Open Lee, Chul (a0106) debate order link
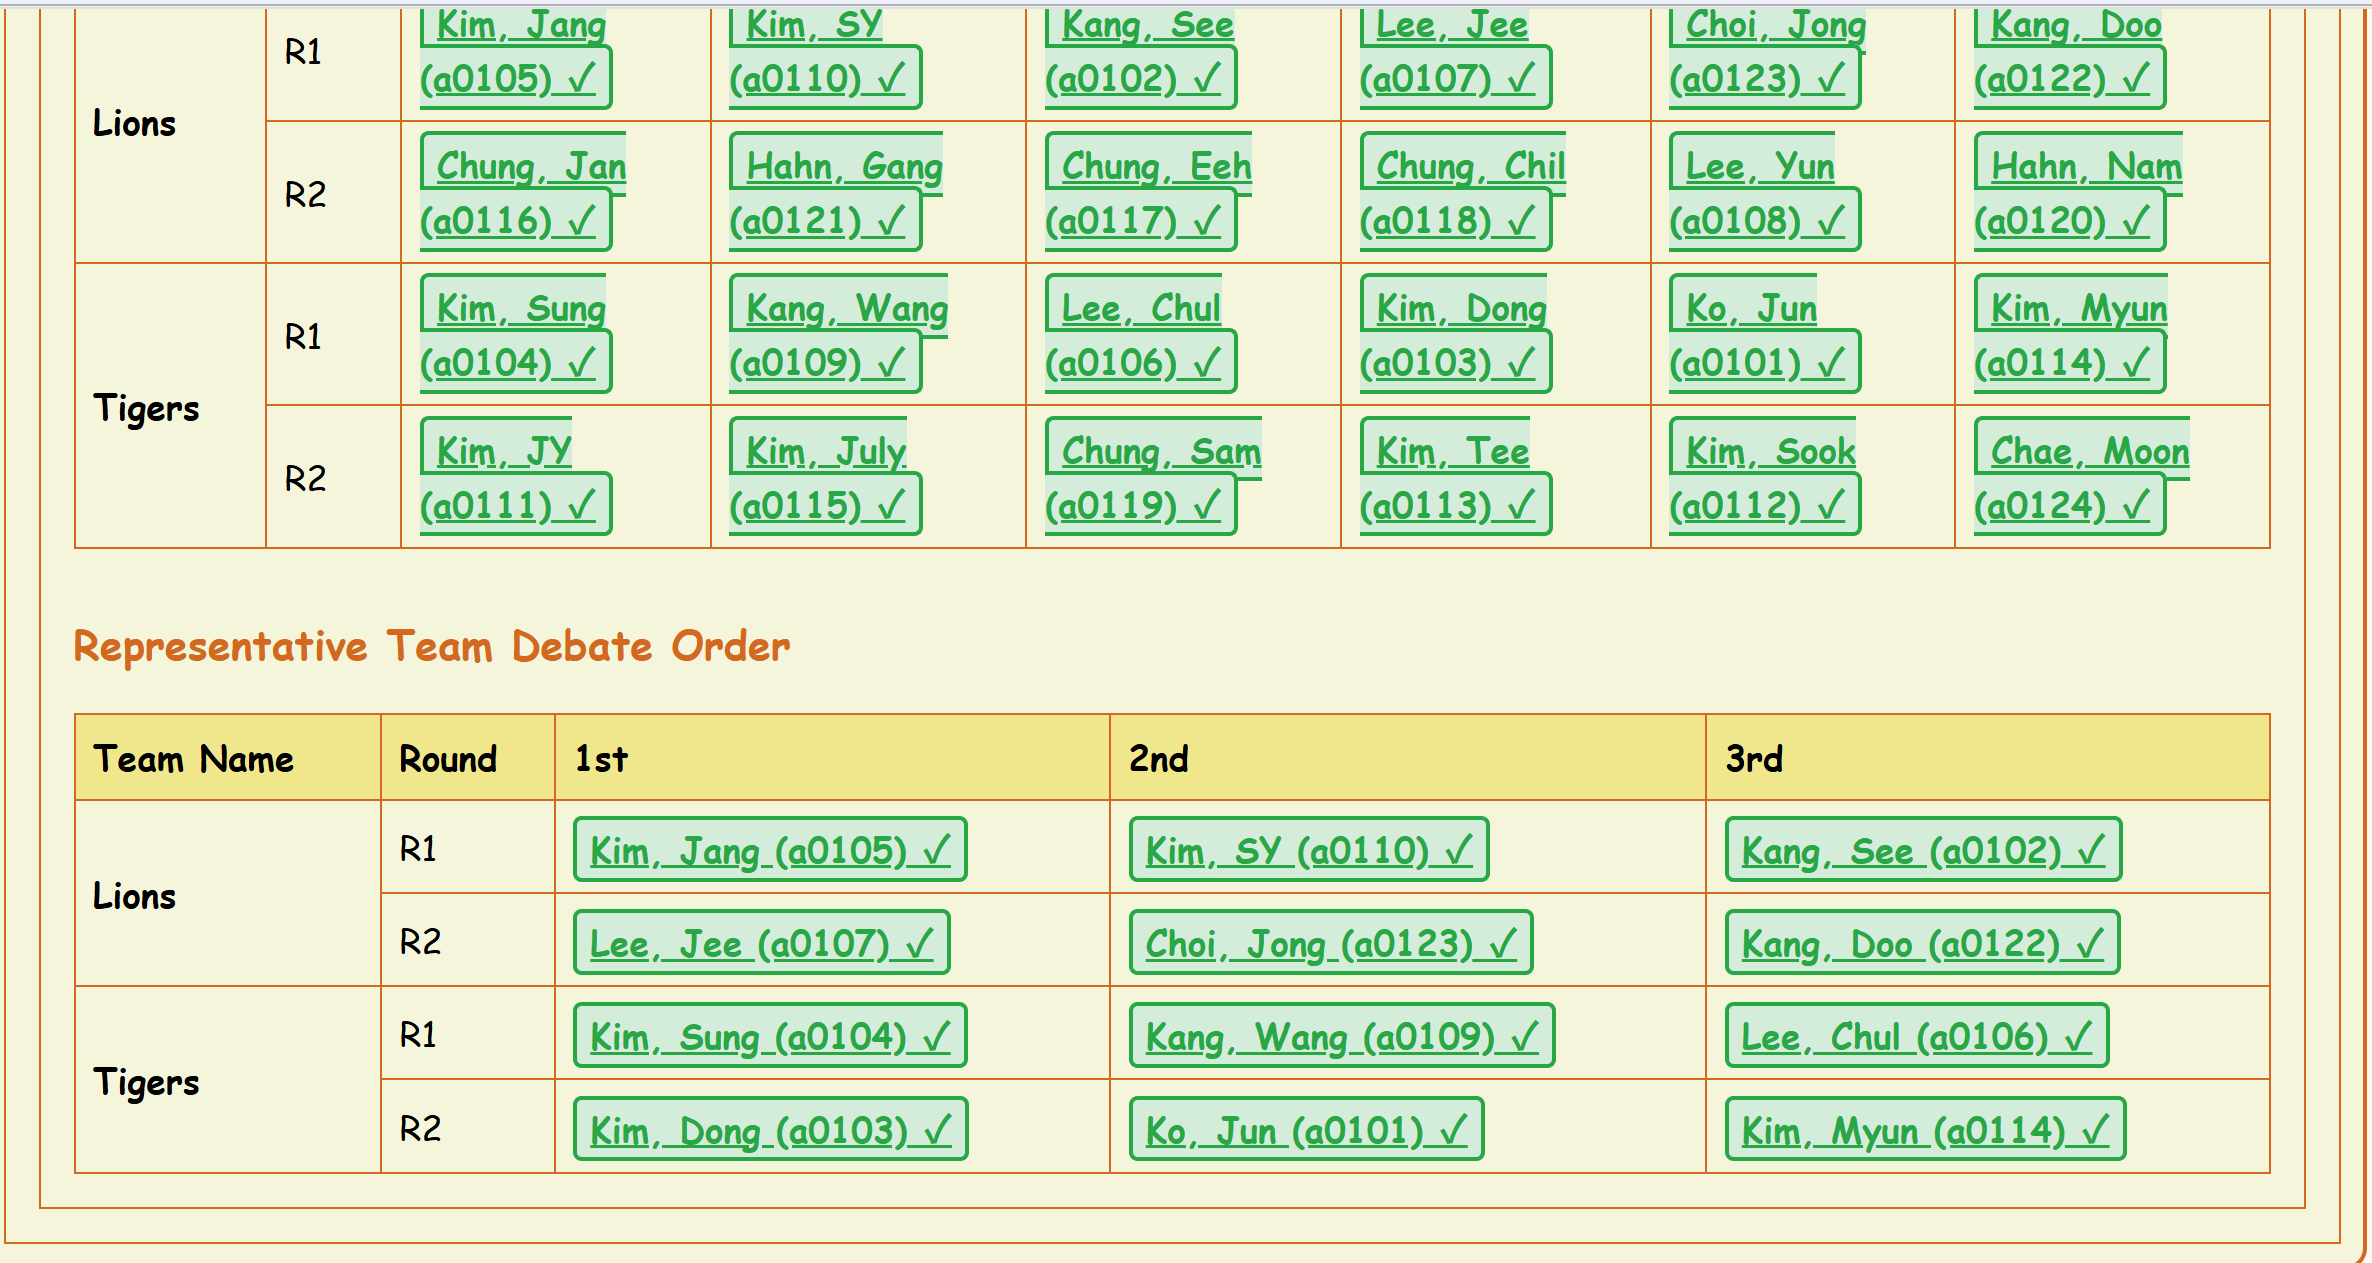 pyautogui.click(x=1916, y=1037)
